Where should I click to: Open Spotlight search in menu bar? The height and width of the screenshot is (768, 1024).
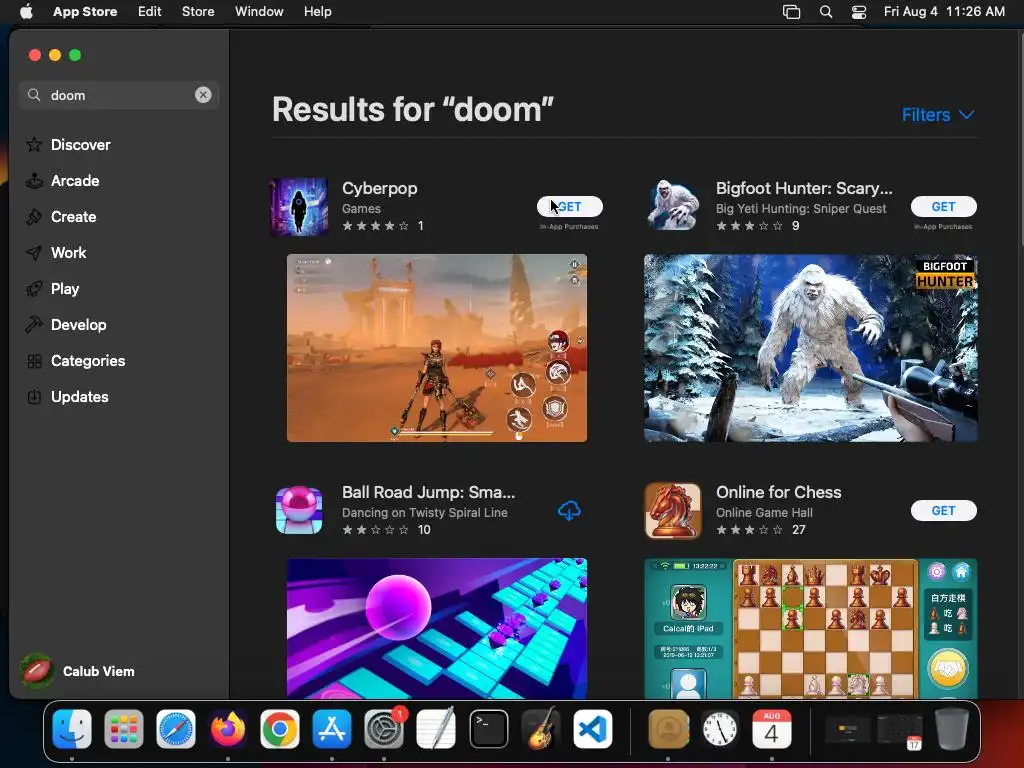point(825,12)
